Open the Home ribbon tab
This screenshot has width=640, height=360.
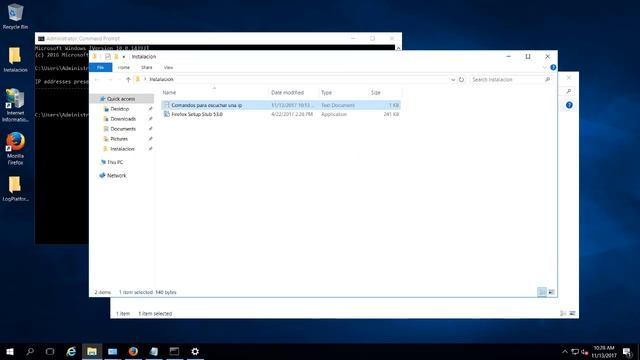[x=124, y=67]
